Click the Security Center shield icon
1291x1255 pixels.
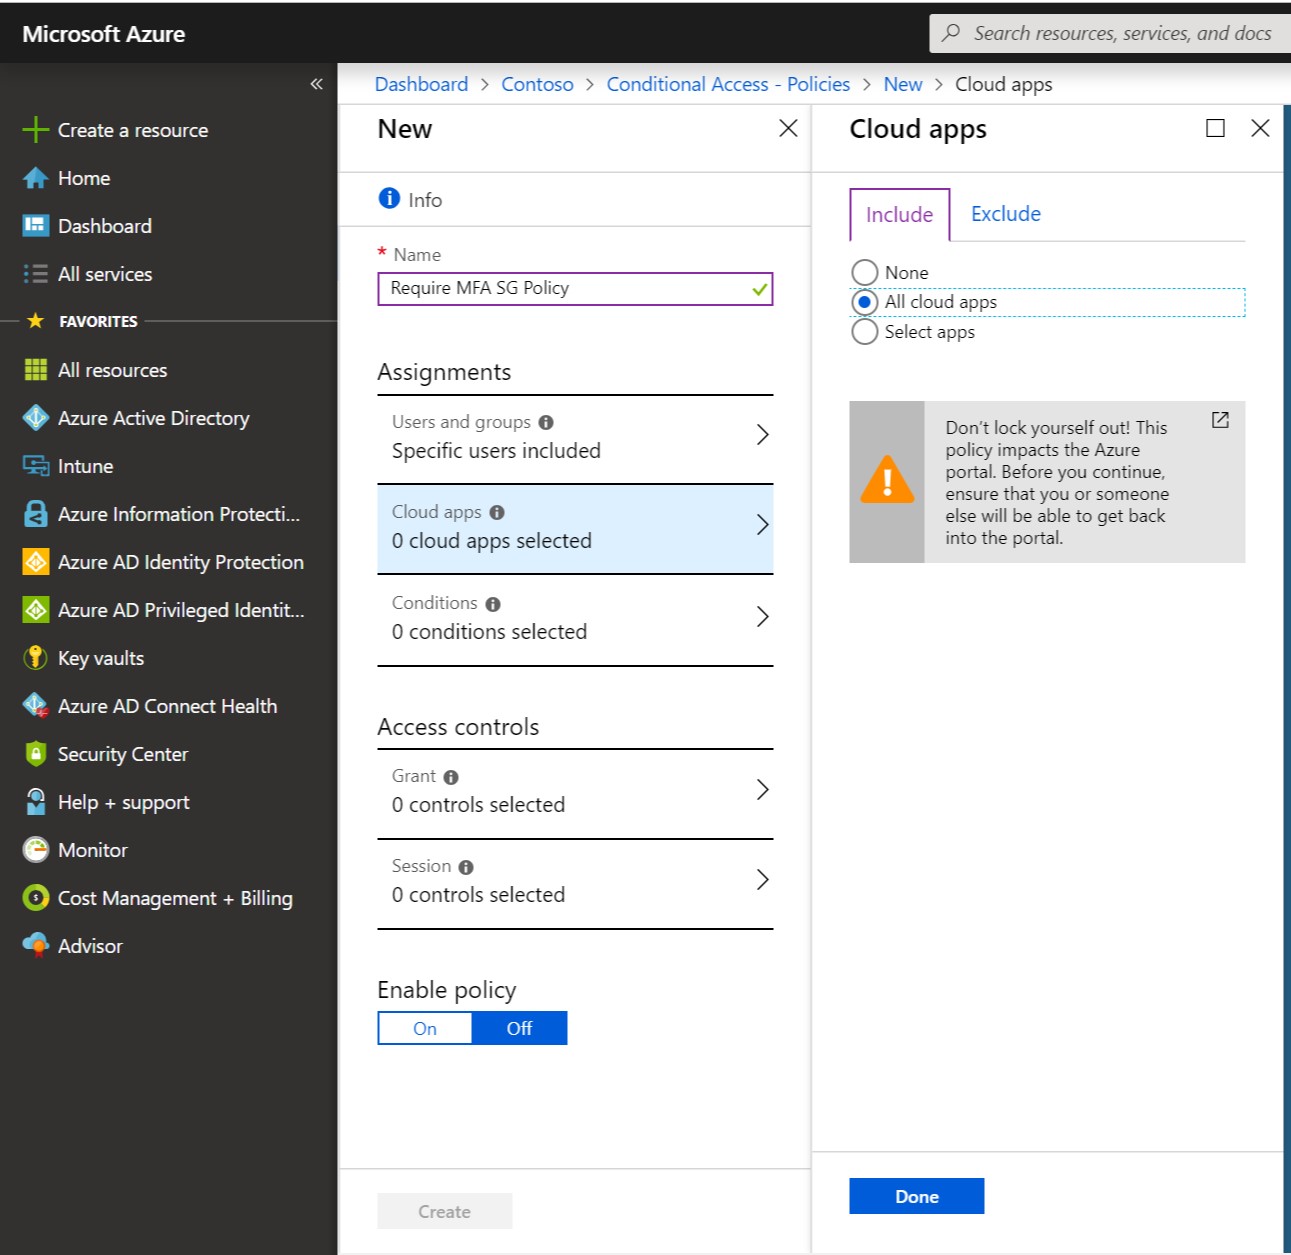pyautogui.click(x=35, y=754)
